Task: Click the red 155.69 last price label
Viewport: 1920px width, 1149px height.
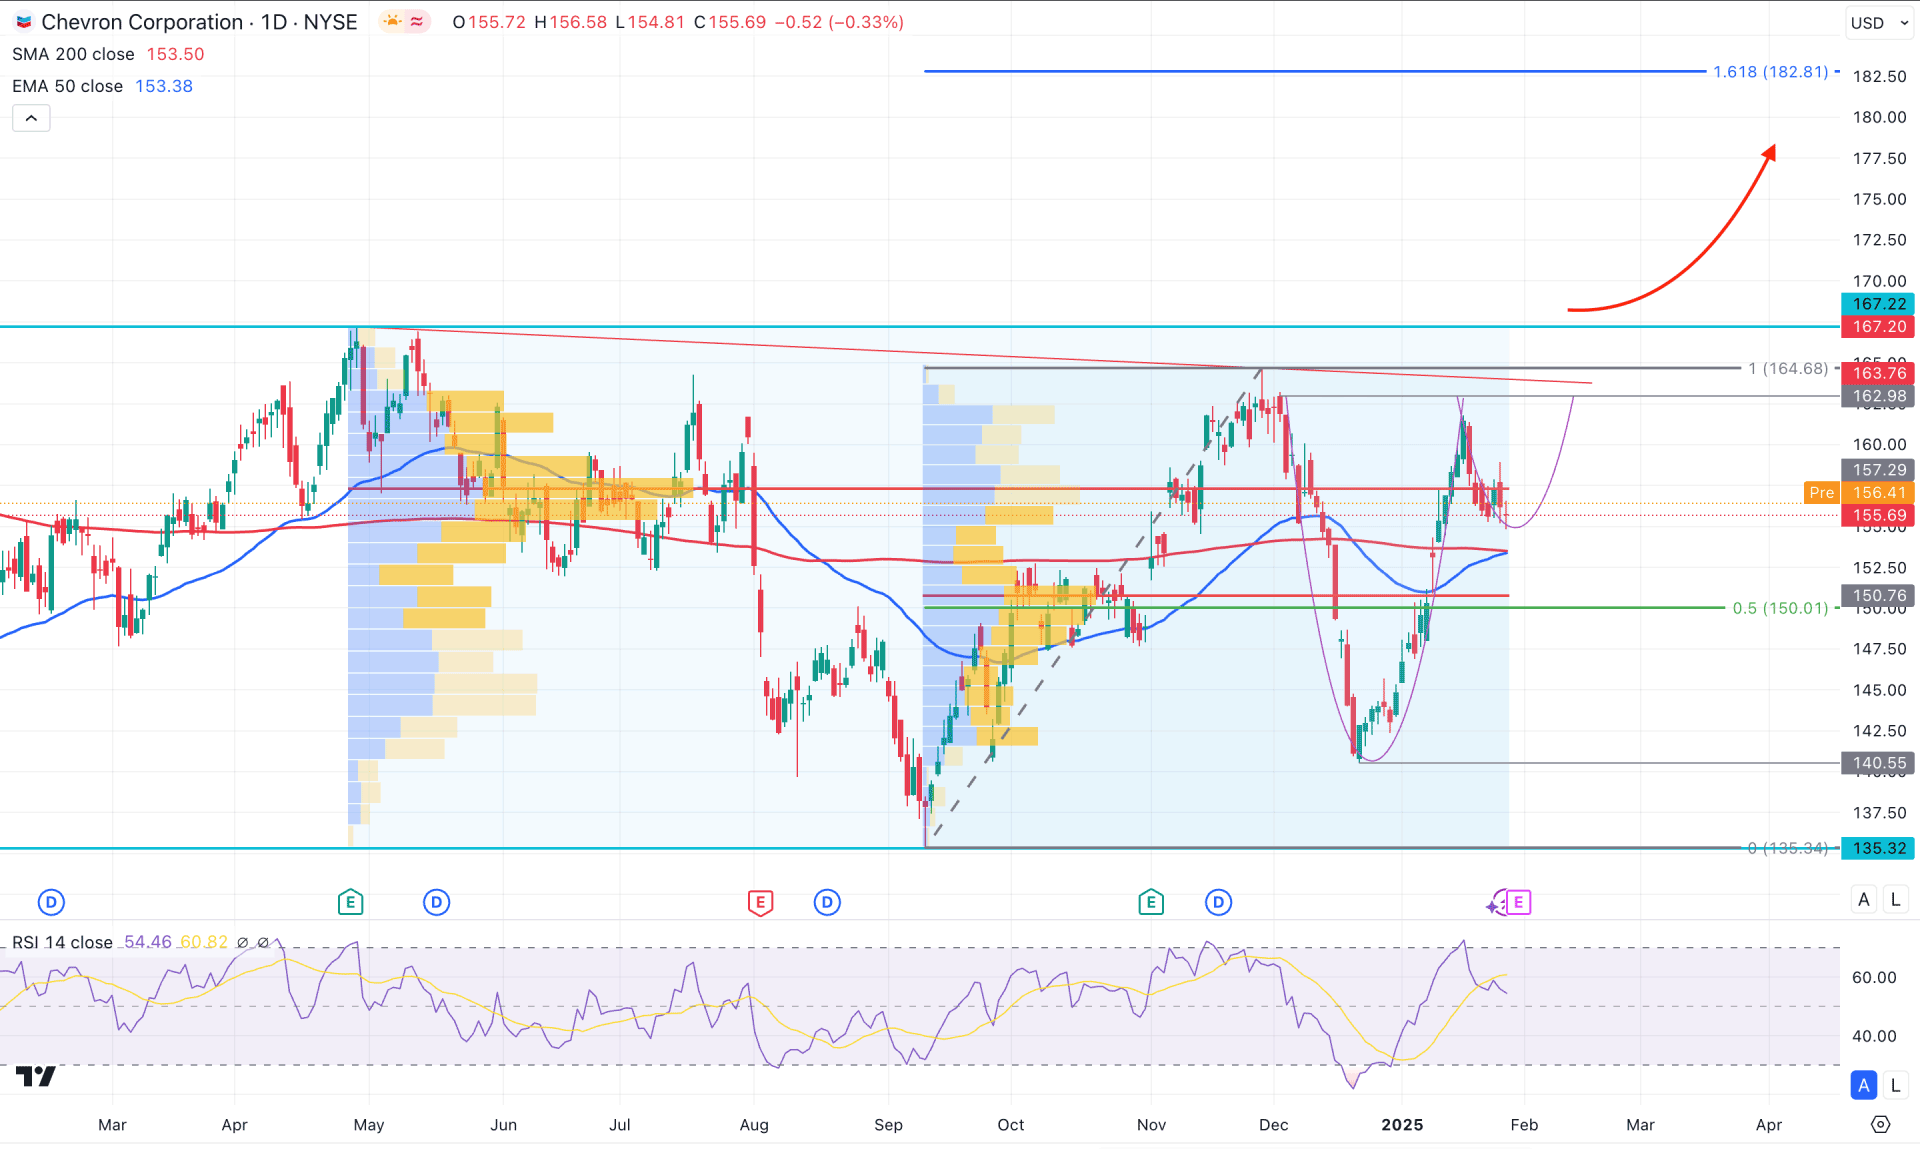Action: point(1878,516)
